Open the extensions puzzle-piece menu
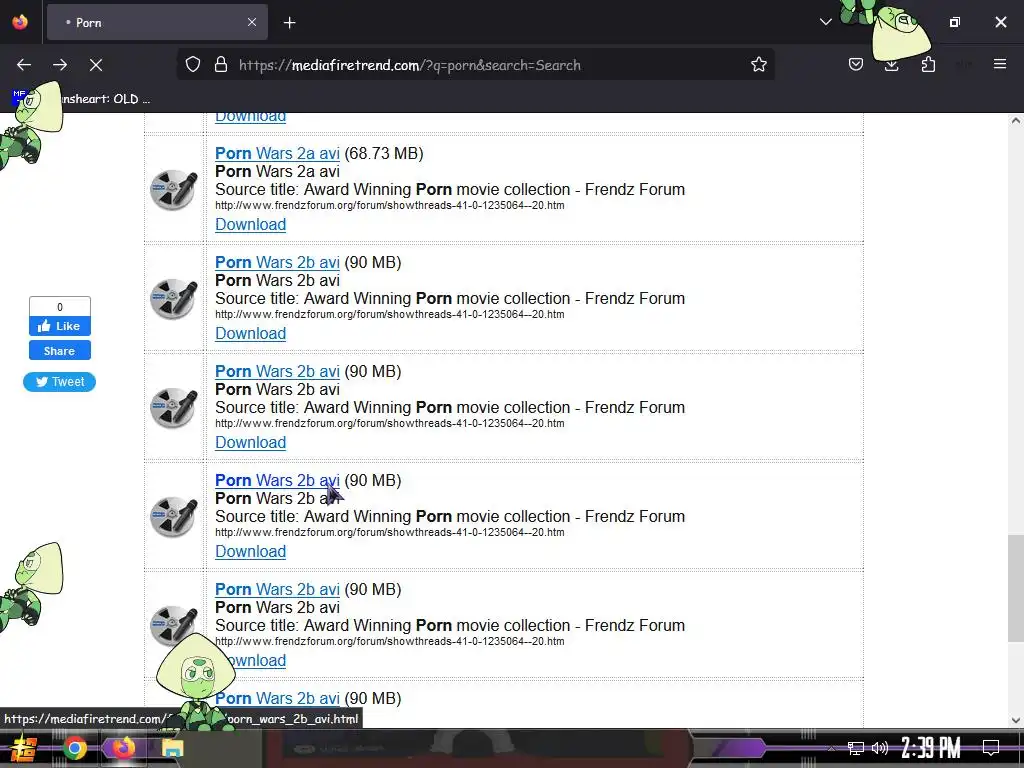Screen dimensions: 1024x768 pos(928,65)
